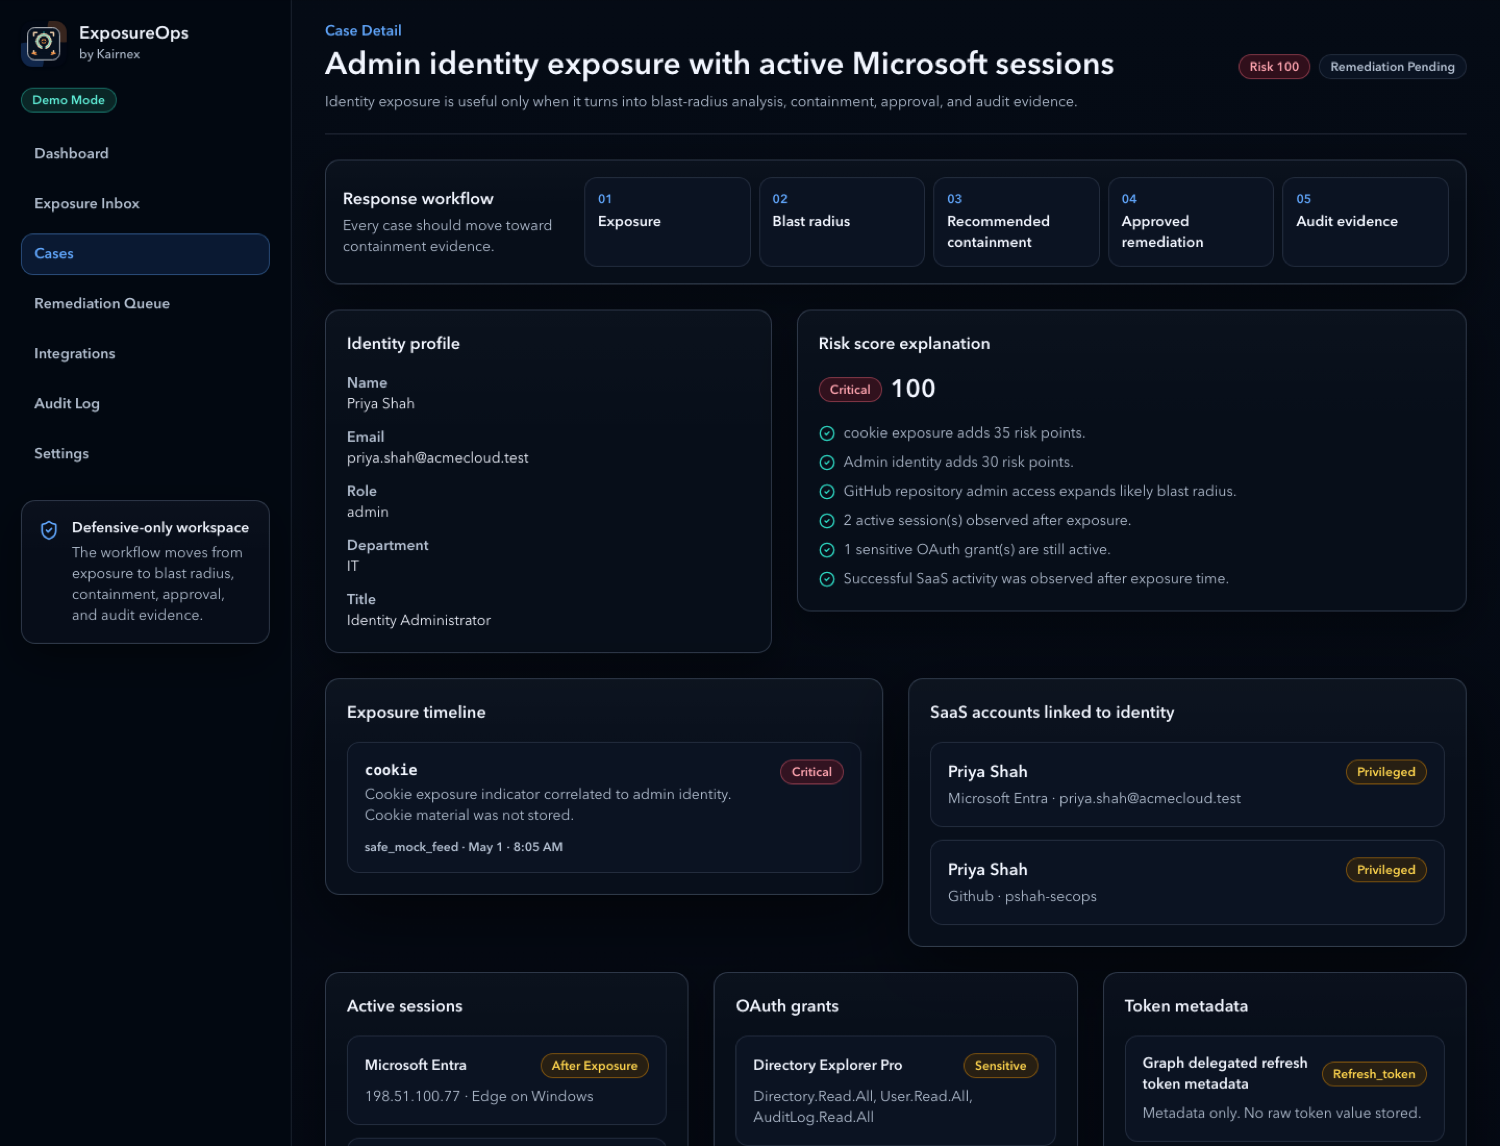Screen dimensions: 1500x1146
Task: Click Privileged badge on Microsoft Entra account
Action: pyautogui.click(x=1386, y=772)
